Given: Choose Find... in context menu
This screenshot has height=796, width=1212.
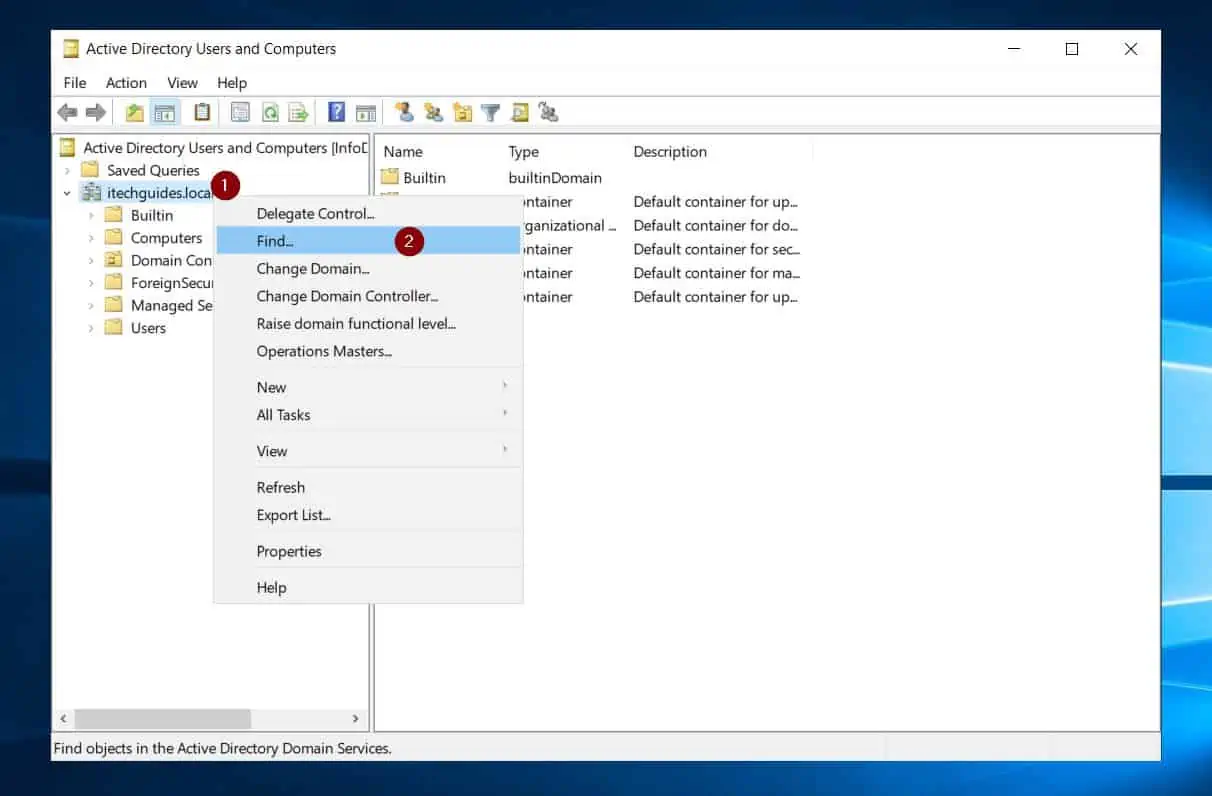Looking at the screenshot, I should [368, 241].
